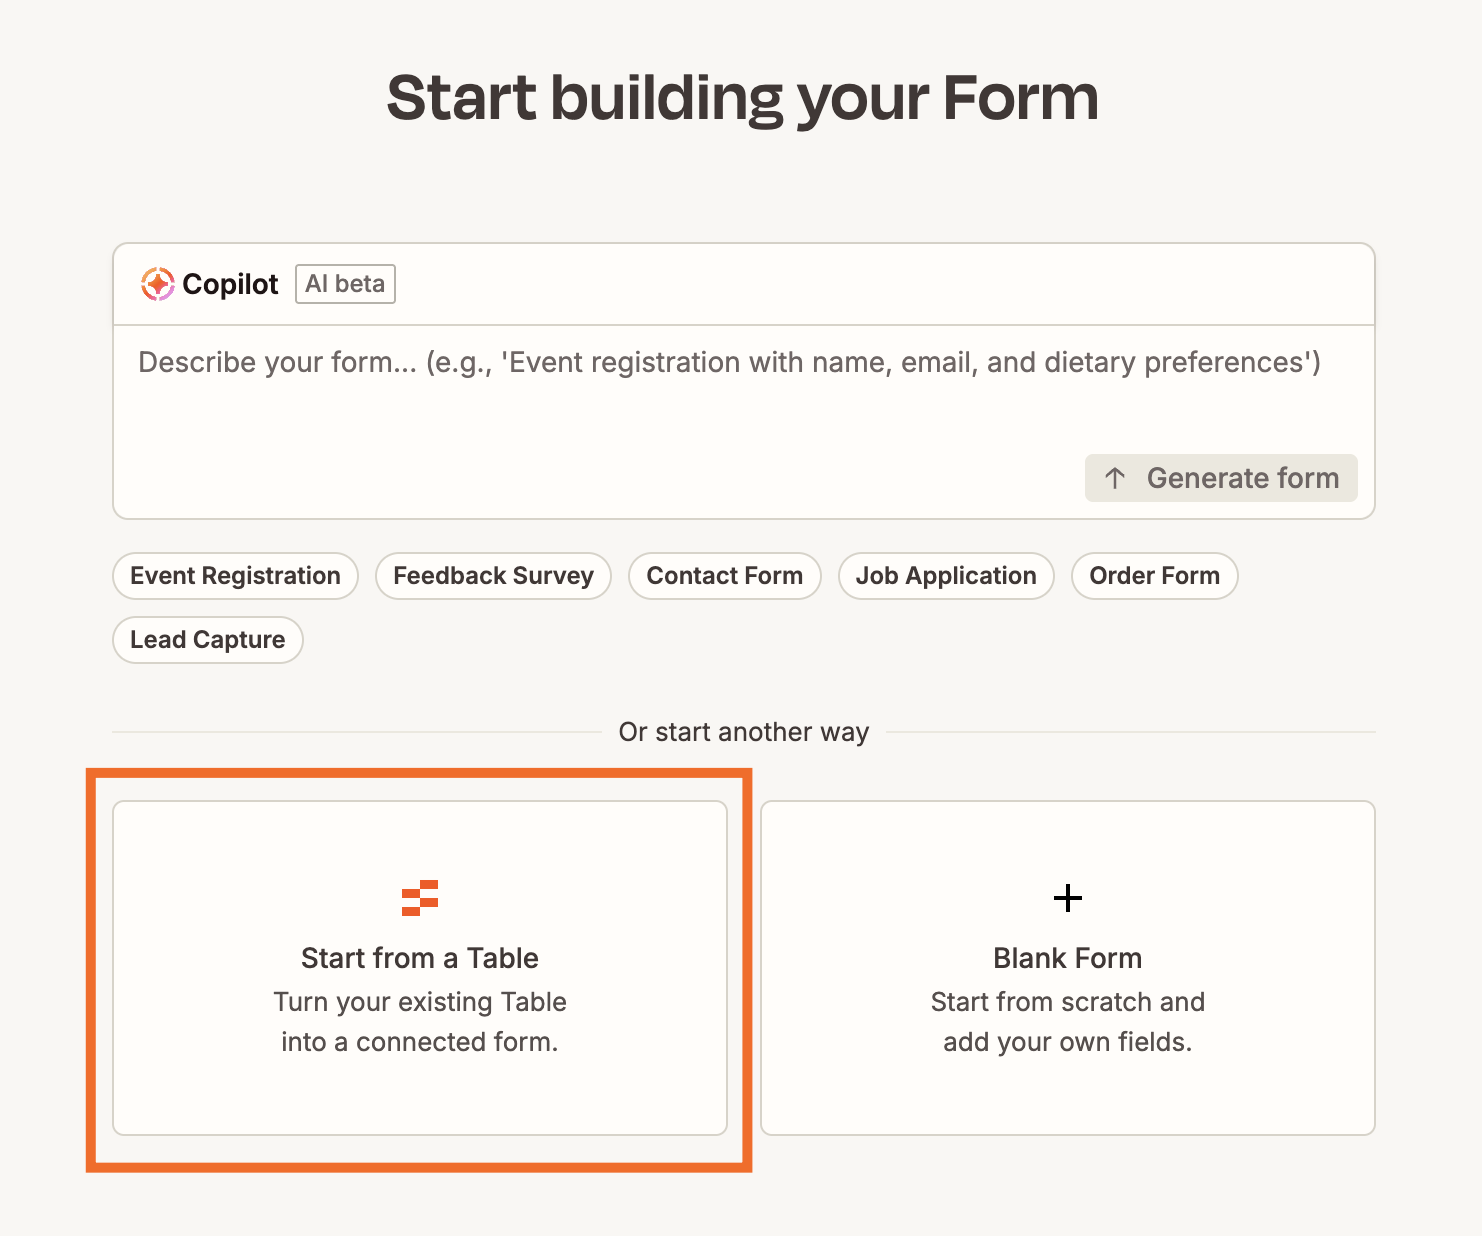The height and width of the screenshot is (1236, 1482).
Task: Select the Lead Capture template chip
Action: [x=207, y=640]
